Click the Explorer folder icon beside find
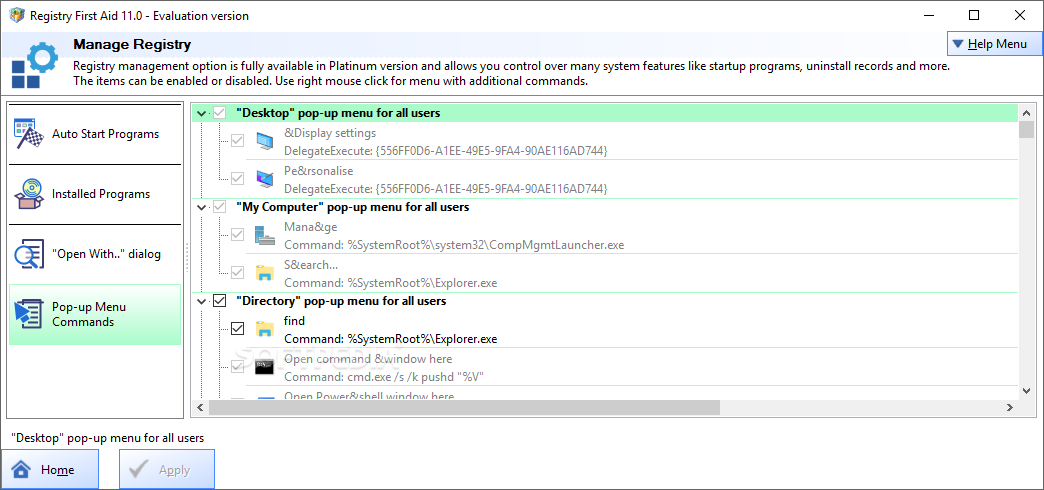 point(264,329)
